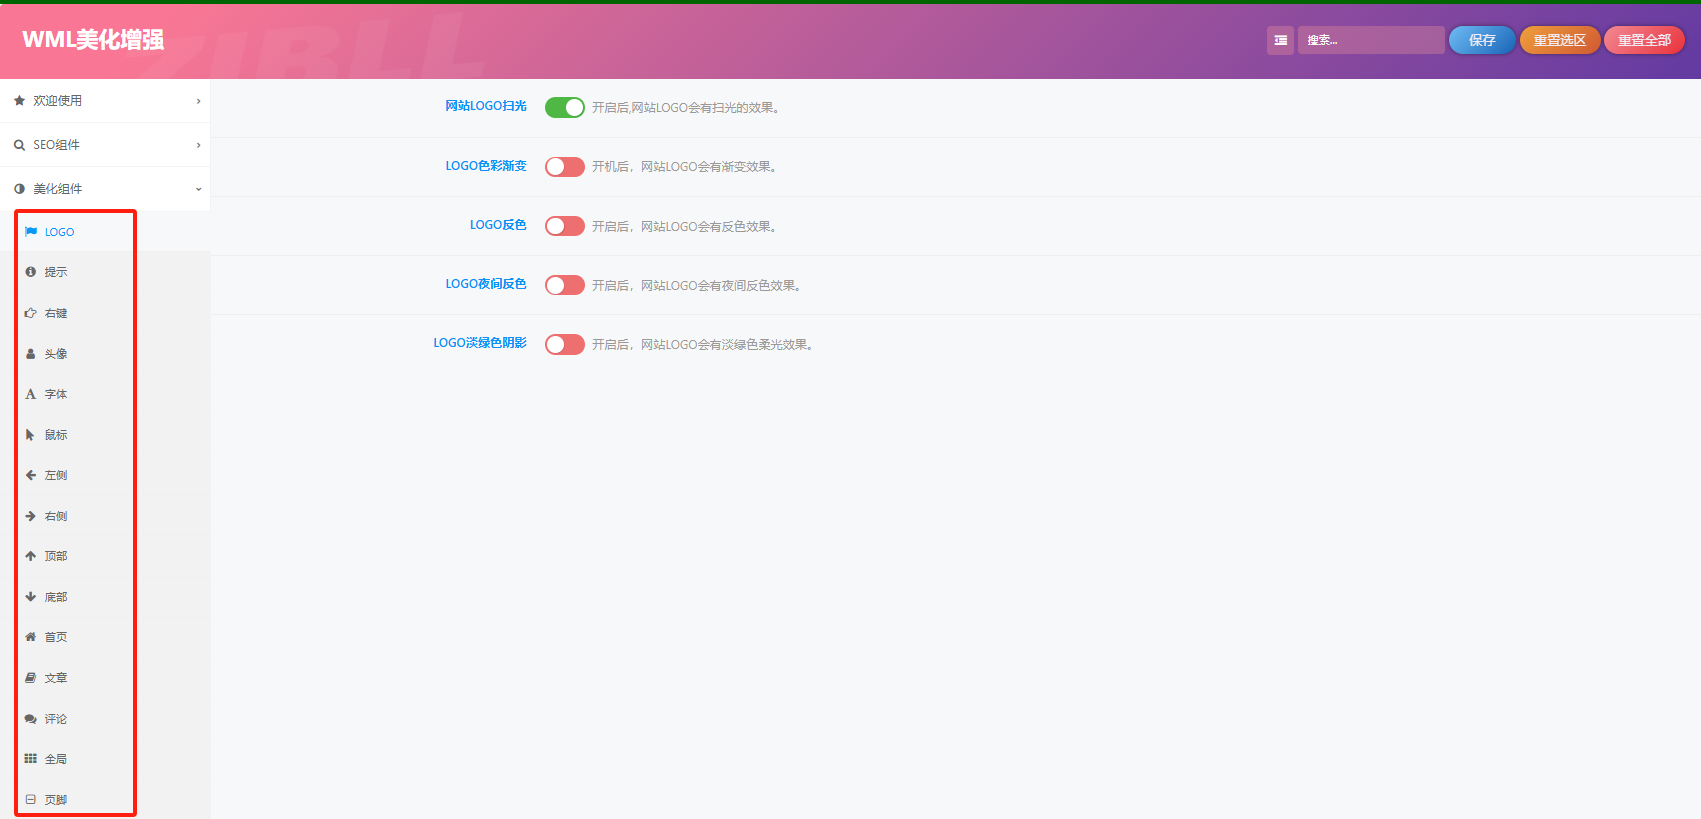Screen dimensions: 1701x819
Task: Click the flag icon beside LOGO
Action: pyautogui.click(x=31, y=232)
